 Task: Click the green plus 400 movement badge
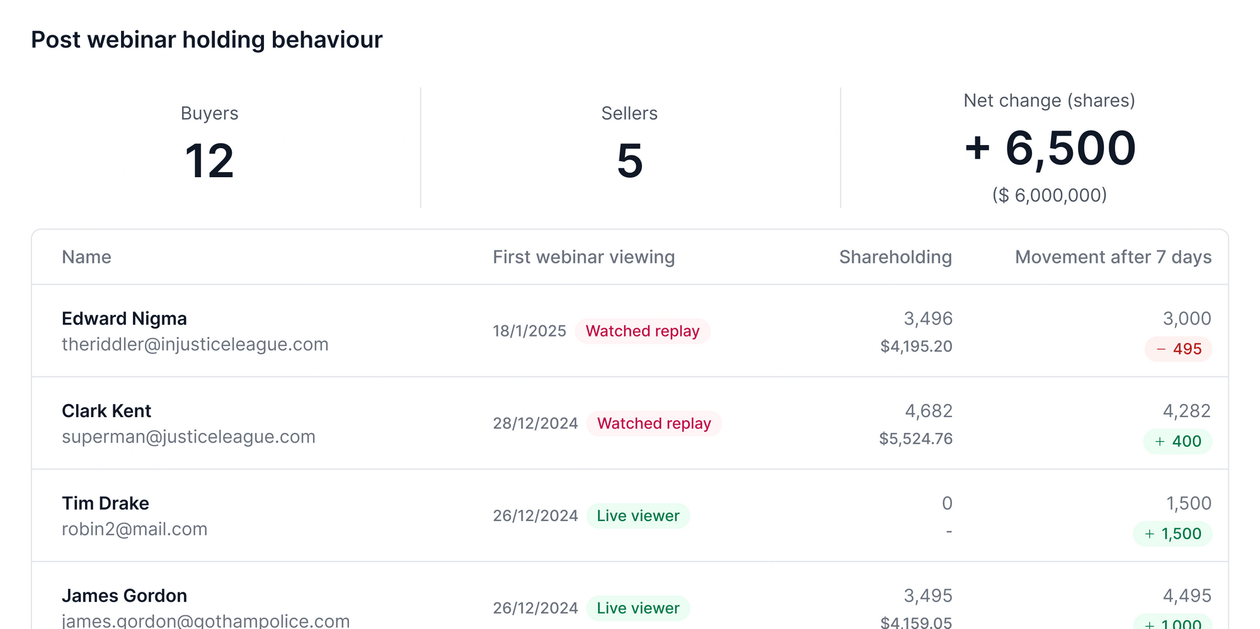point(1178,441)
